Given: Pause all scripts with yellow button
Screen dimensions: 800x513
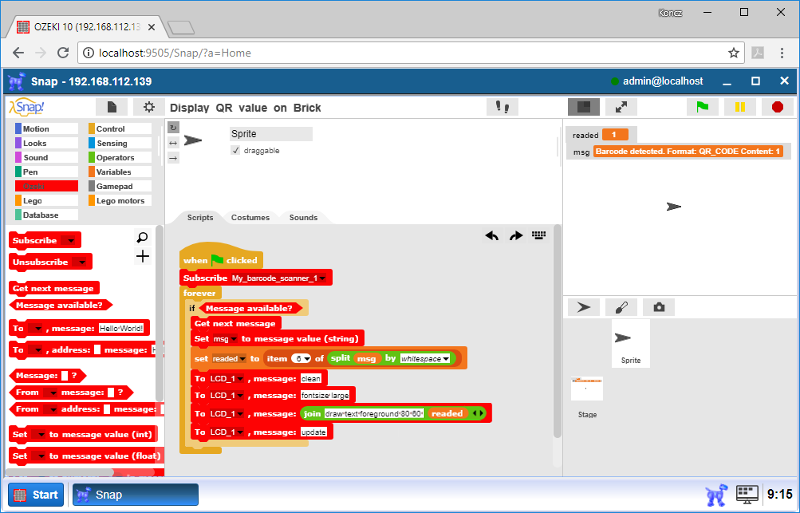Looking at the screenshot, I should click(x=740, y=107).
